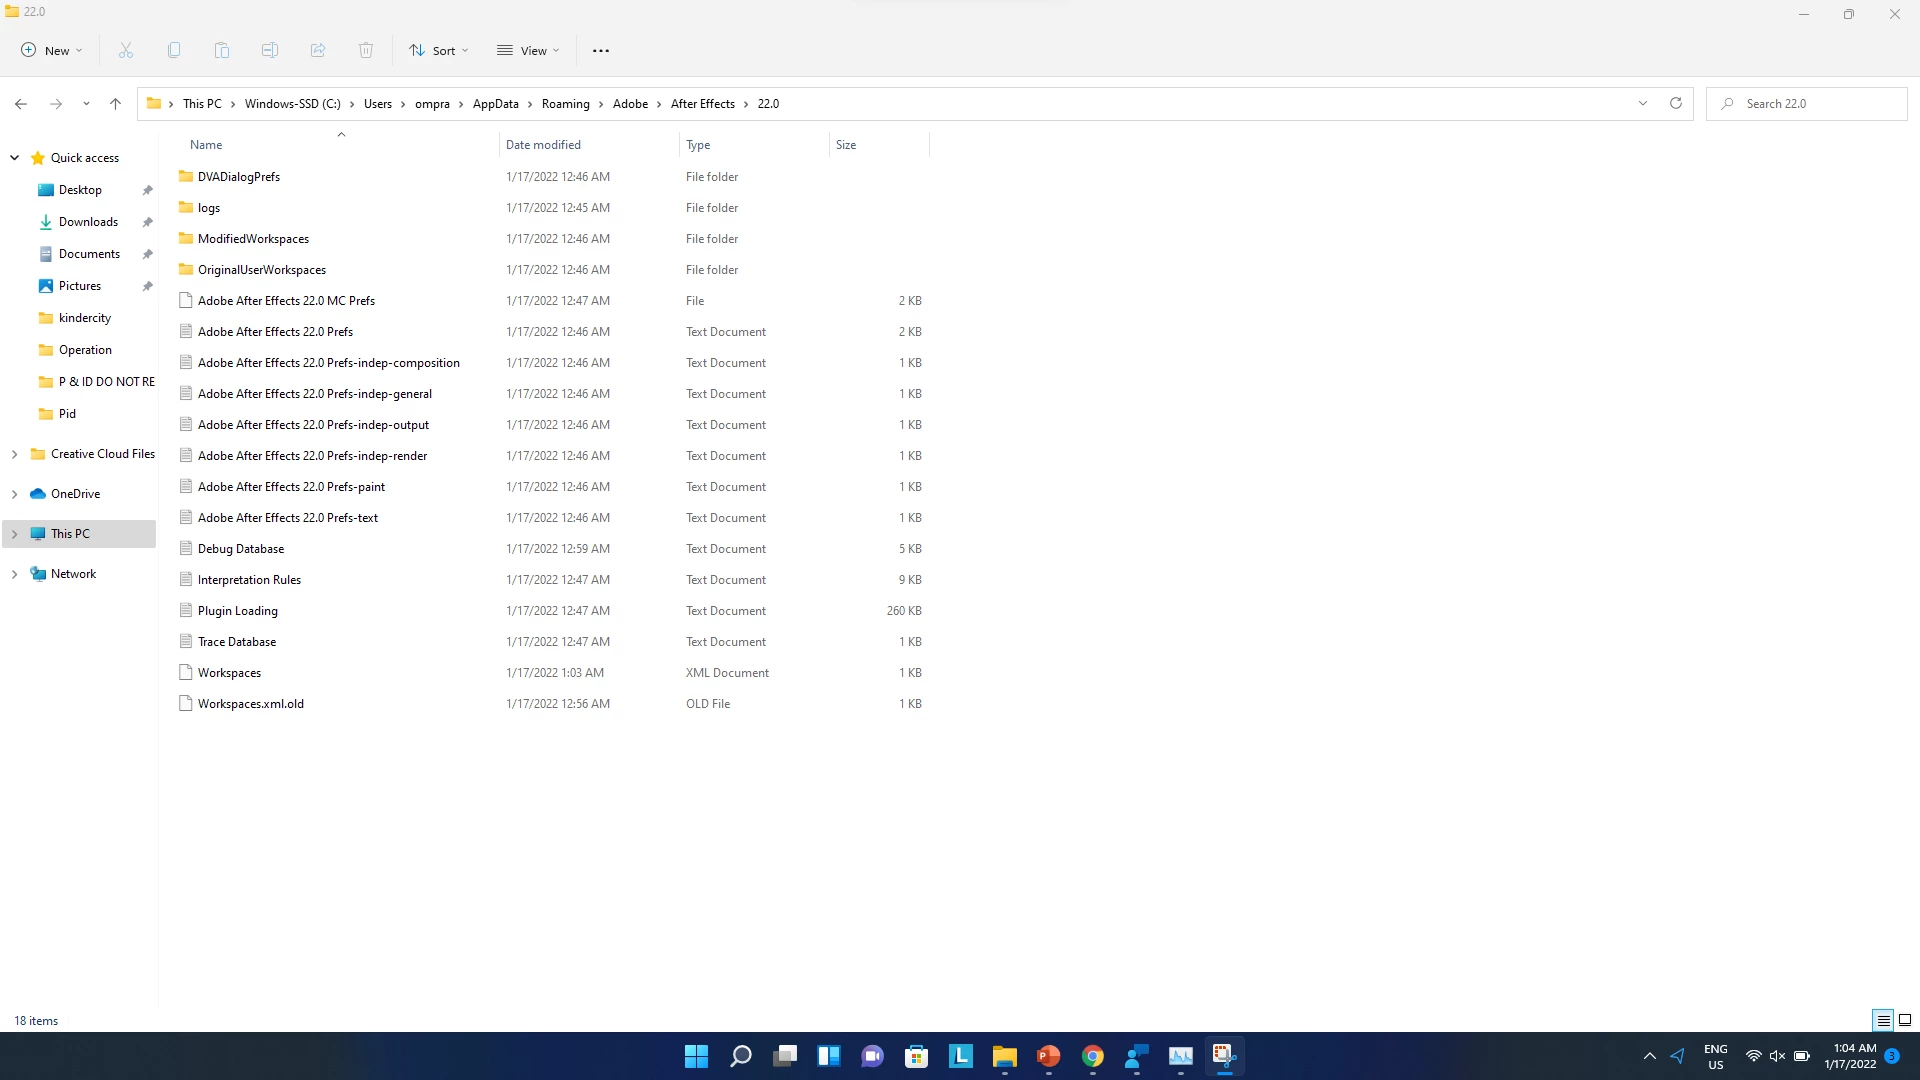1920x1080 pixels.
Task: Click the Share icon in toolbar
Action: pyautogui.click(x=318, y=50)
